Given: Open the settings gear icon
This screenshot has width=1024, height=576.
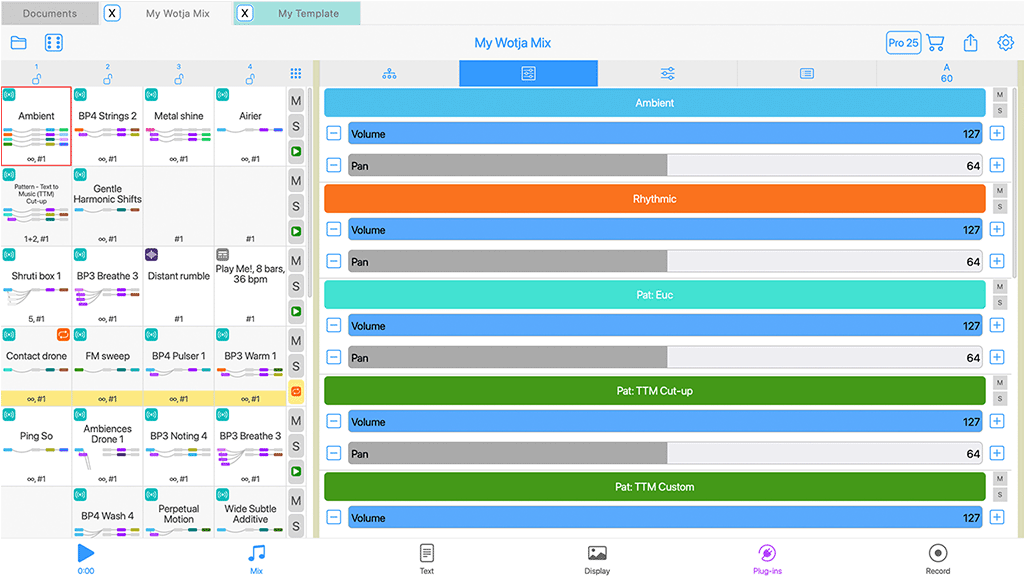Looking at the screenshot, I should pyautogui.click(x=1005, y=43).
